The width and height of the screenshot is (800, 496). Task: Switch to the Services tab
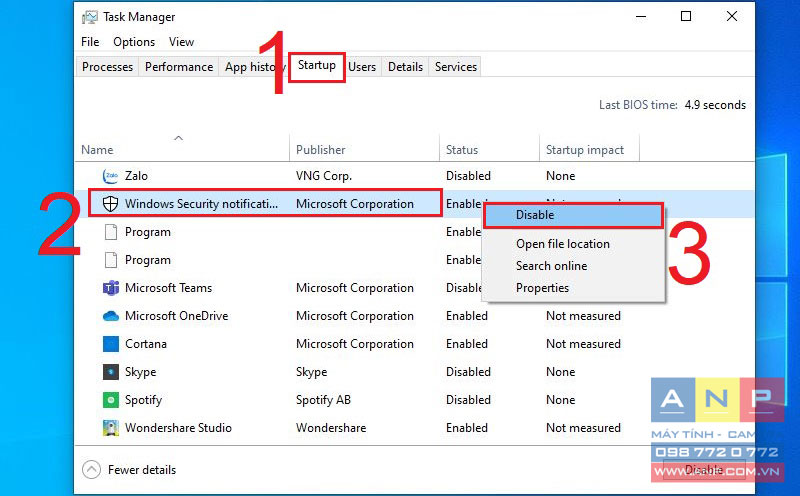coord(456,67)
